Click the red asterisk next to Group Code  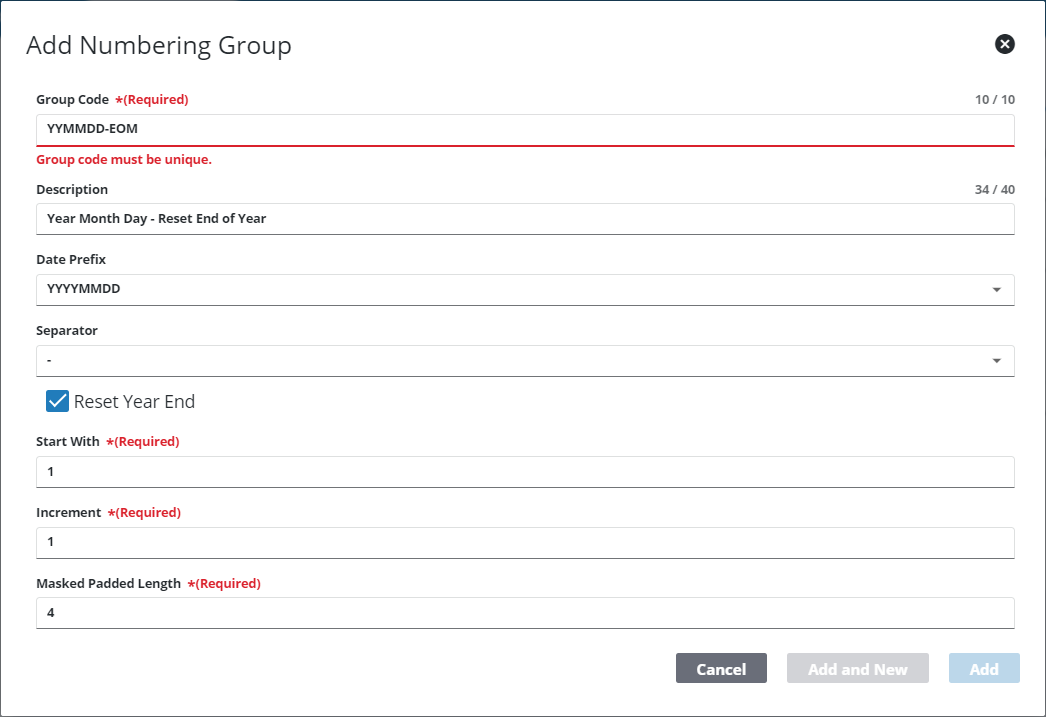[119, 99]
